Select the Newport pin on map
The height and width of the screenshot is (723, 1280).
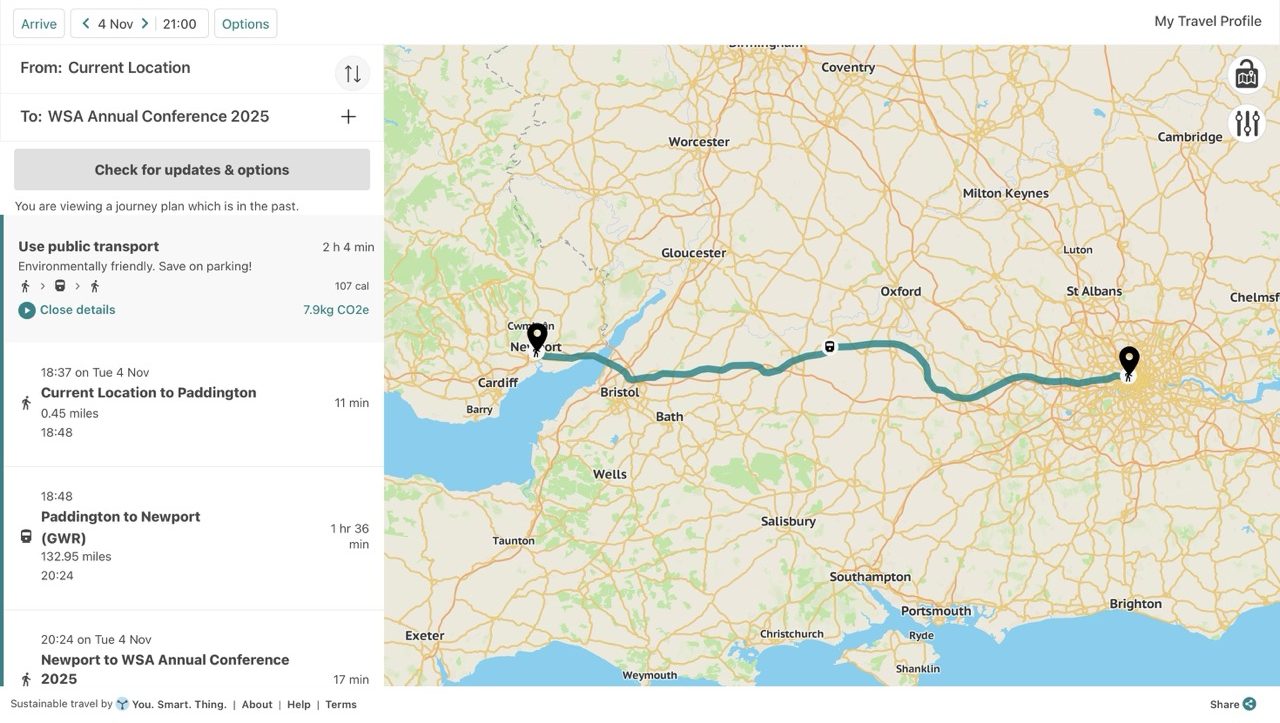pyautogui.click(x=537, y=339)
